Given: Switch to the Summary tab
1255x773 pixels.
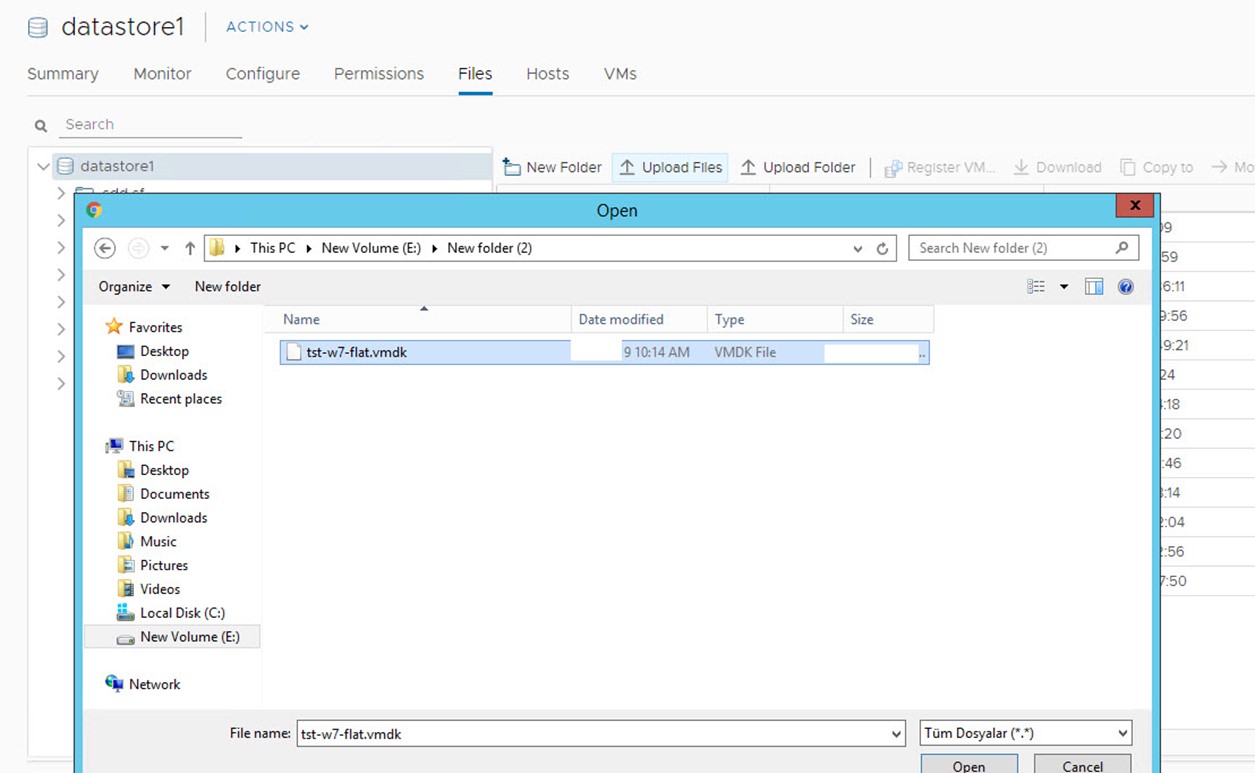Looking at the screenshot, I should pos(63,74).
